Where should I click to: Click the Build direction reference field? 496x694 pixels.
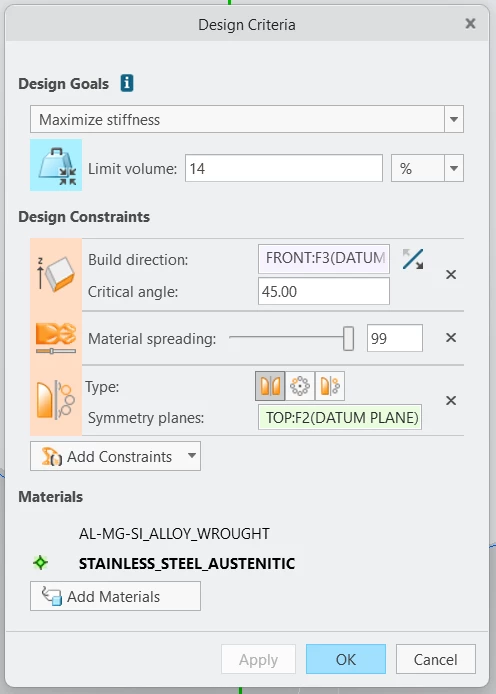click(x=324, y=258)
